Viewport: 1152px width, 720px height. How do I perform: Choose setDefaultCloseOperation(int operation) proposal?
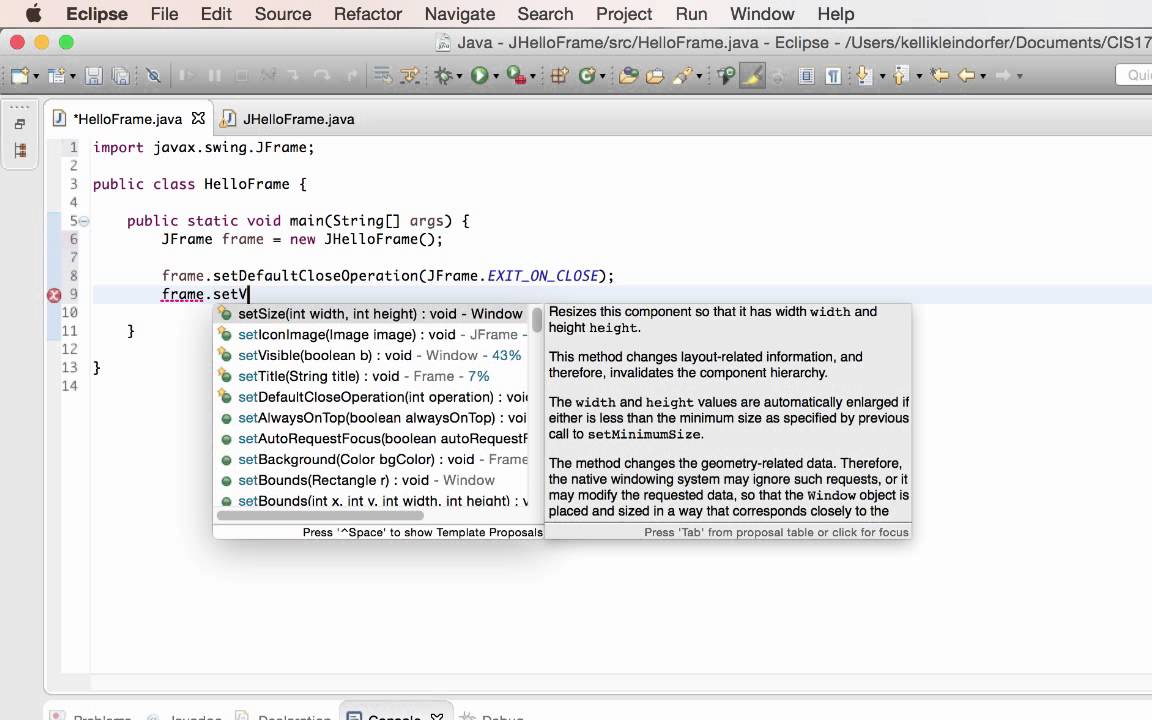372,397
